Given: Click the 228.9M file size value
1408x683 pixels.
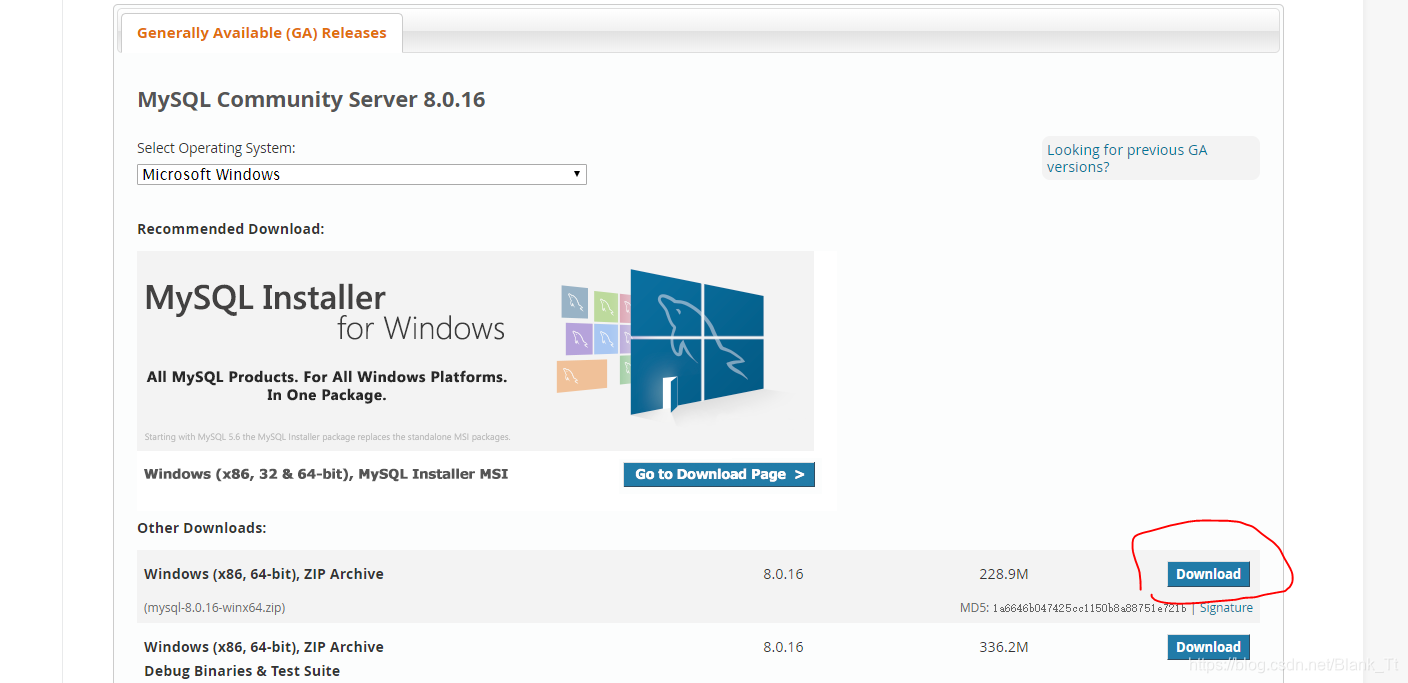Looking at the screenshot, I should click(1004, 574).
